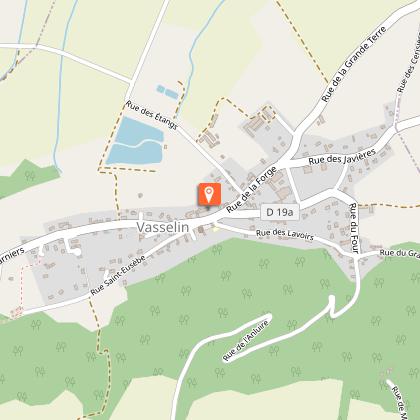Click the large blue pond
This screenshot has width=420, height=420.
(x=135, y=141)
